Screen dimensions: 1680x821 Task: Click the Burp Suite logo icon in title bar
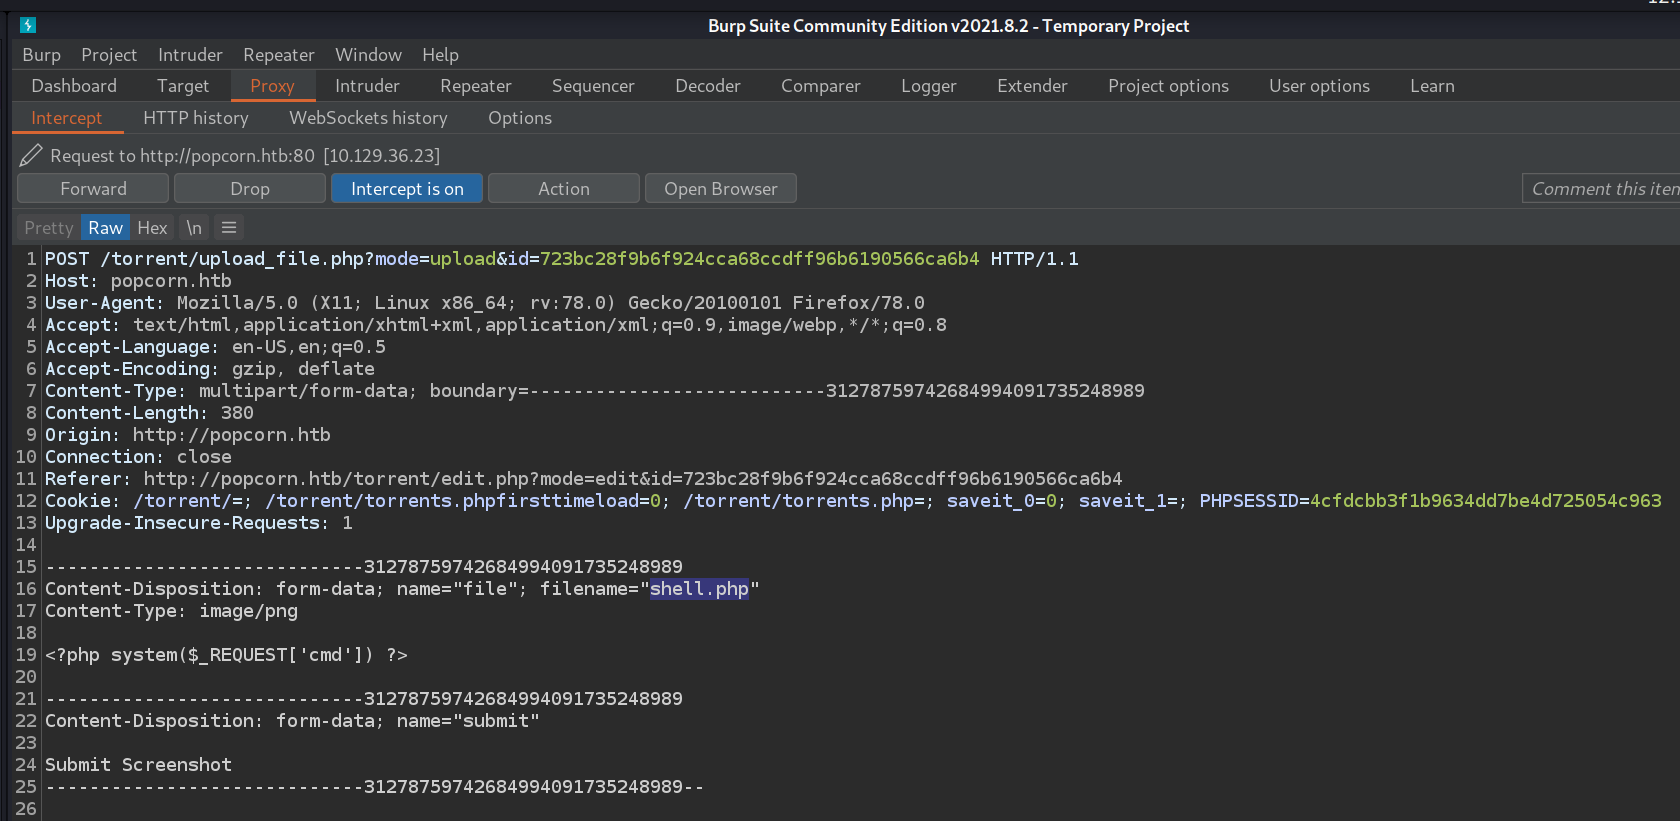coord(28,25)
